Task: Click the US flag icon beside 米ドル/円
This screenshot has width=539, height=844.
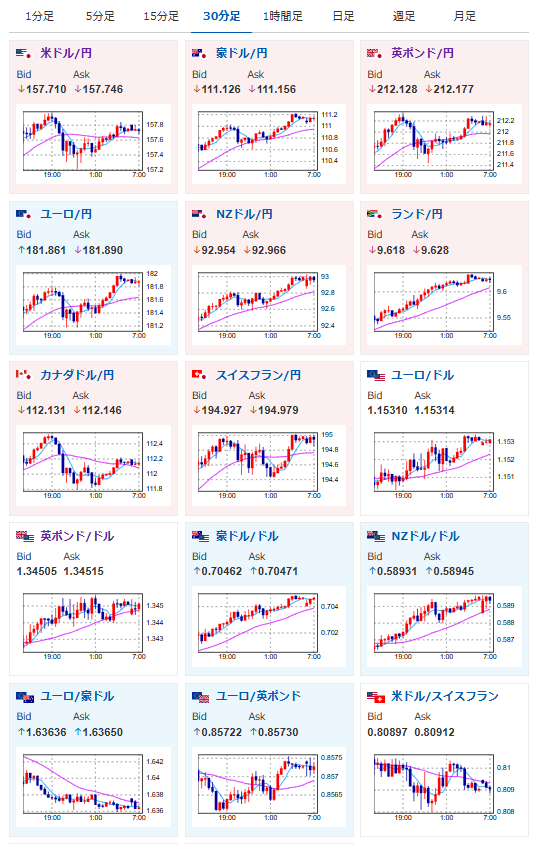Action: (x=24, y=53)
